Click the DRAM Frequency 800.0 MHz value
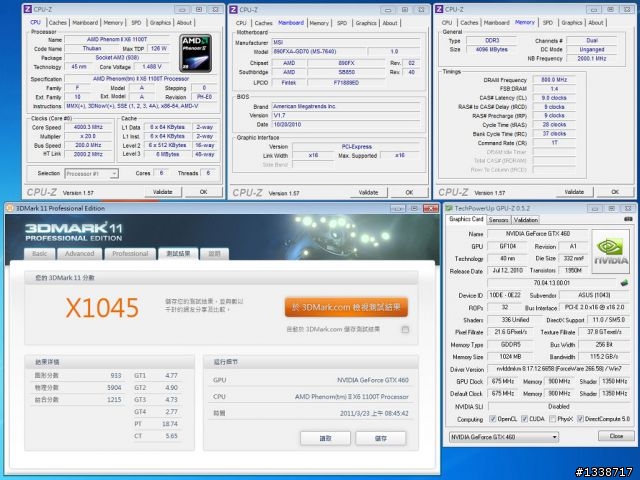Viewport: 640px width, 480px height. tap(554, 80)
